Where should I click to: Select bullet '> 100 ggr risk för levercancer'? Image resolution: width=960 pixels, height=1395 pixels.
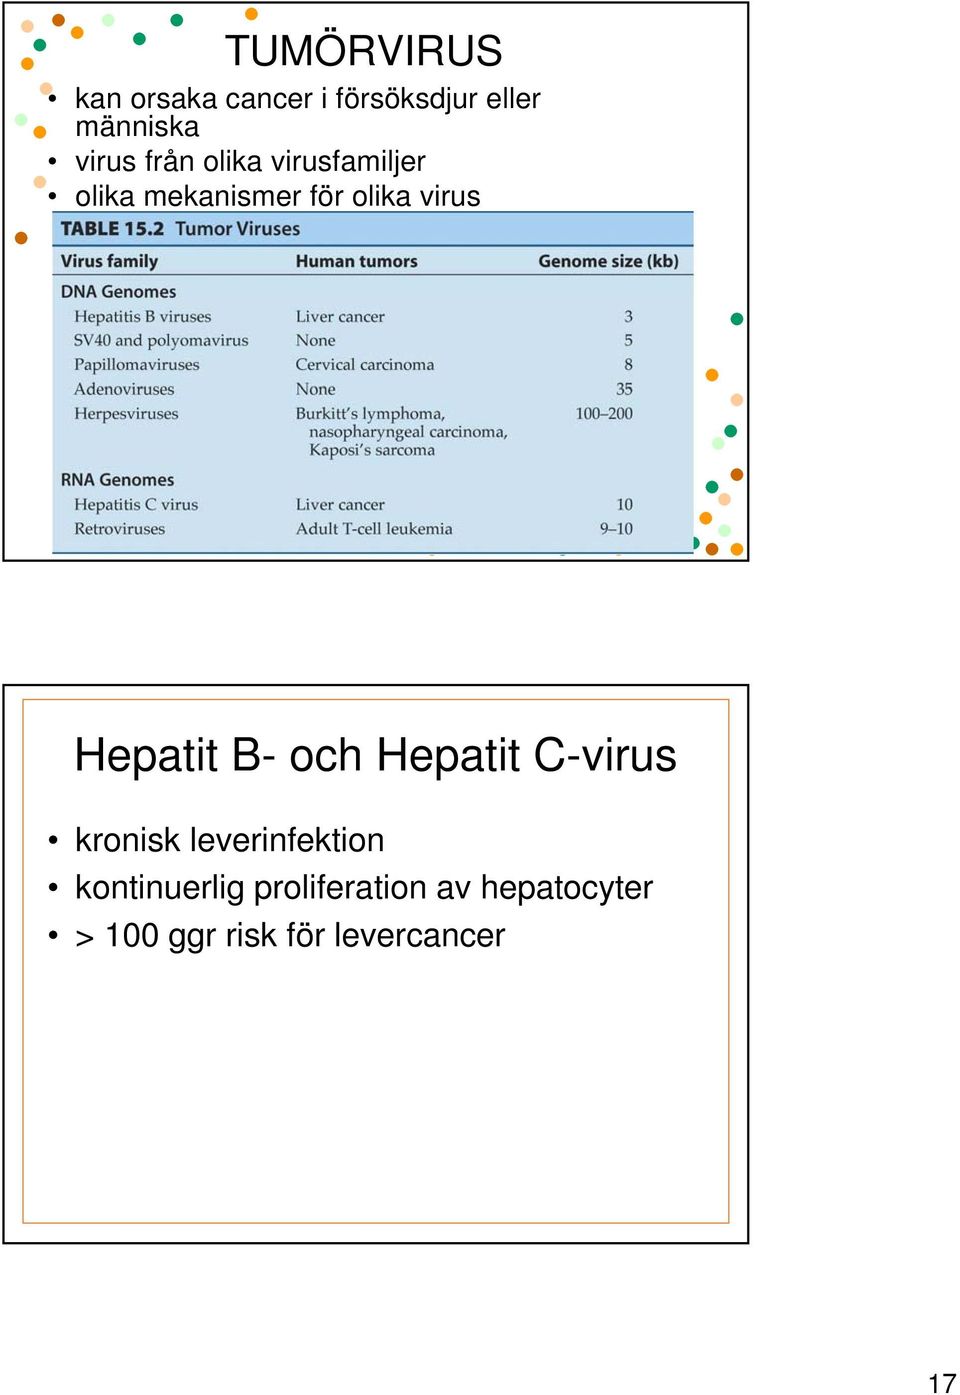click(290, 936)
